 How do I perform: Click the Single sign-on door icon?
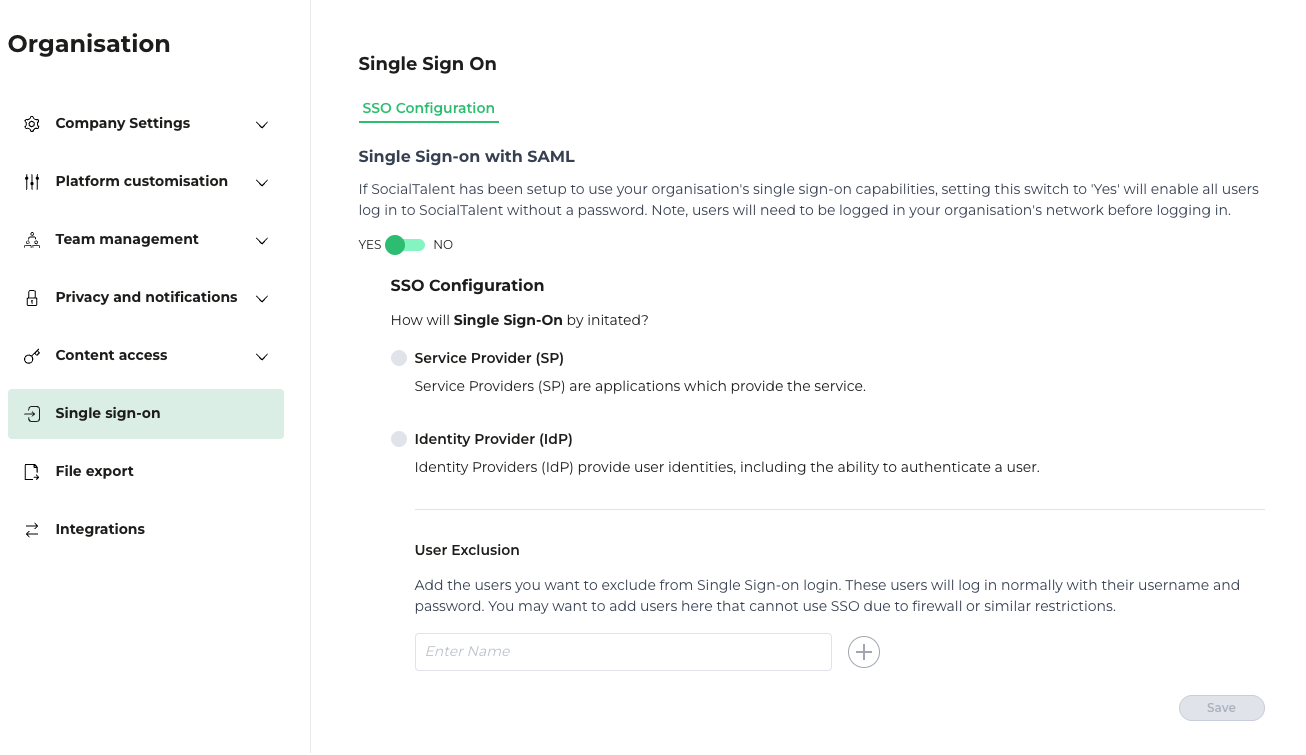tap(32, 414)
